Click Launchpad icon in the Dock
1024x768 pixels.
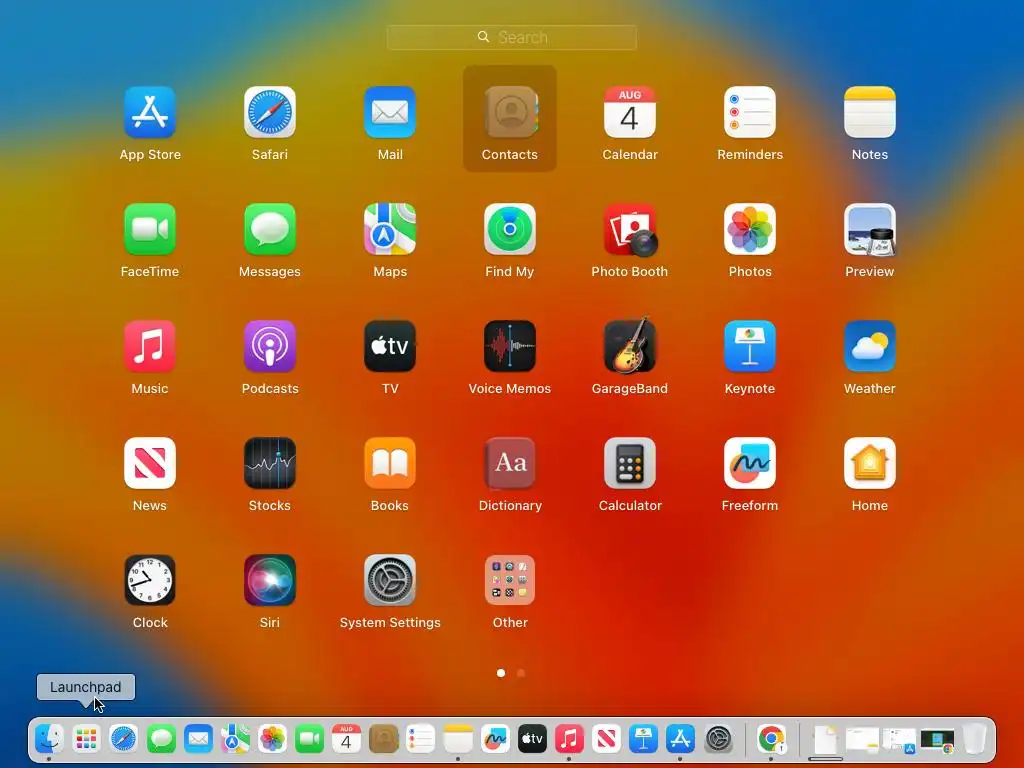click(x=86, y=739)
